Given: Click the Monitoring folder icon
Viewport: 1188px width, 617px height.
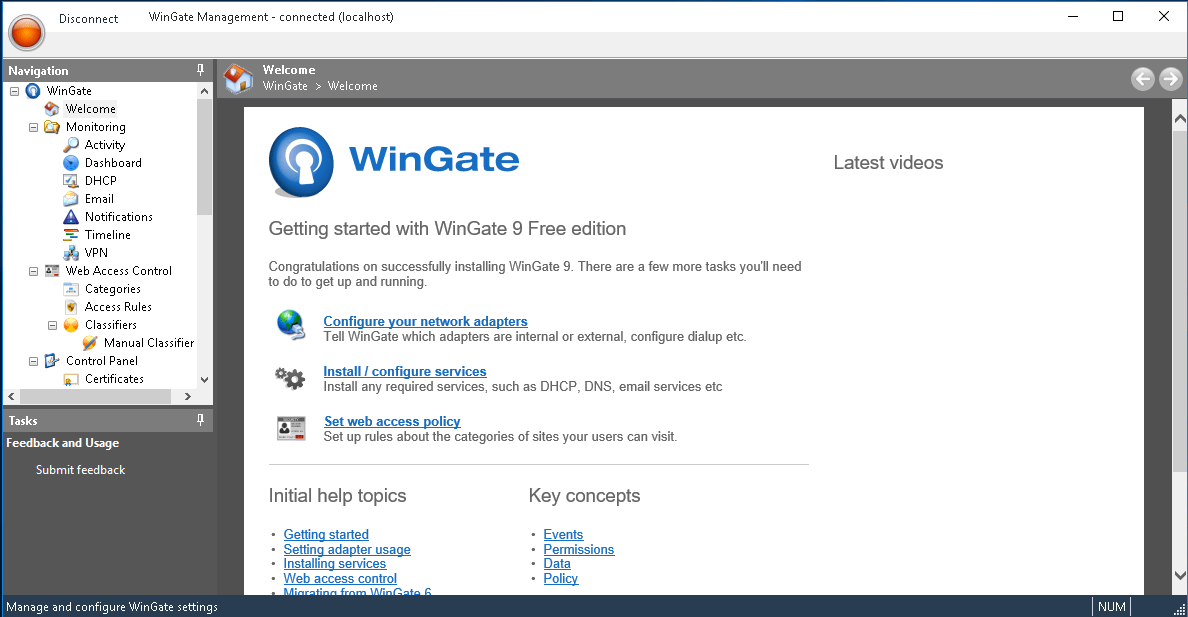Looking at the screenshot, I should pyautogui.click(x=52, y=127).
